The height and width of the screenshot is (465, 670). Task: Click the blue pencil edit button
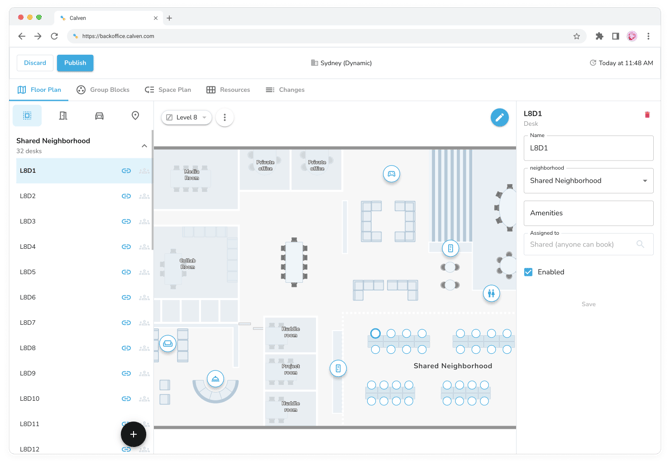499,117
